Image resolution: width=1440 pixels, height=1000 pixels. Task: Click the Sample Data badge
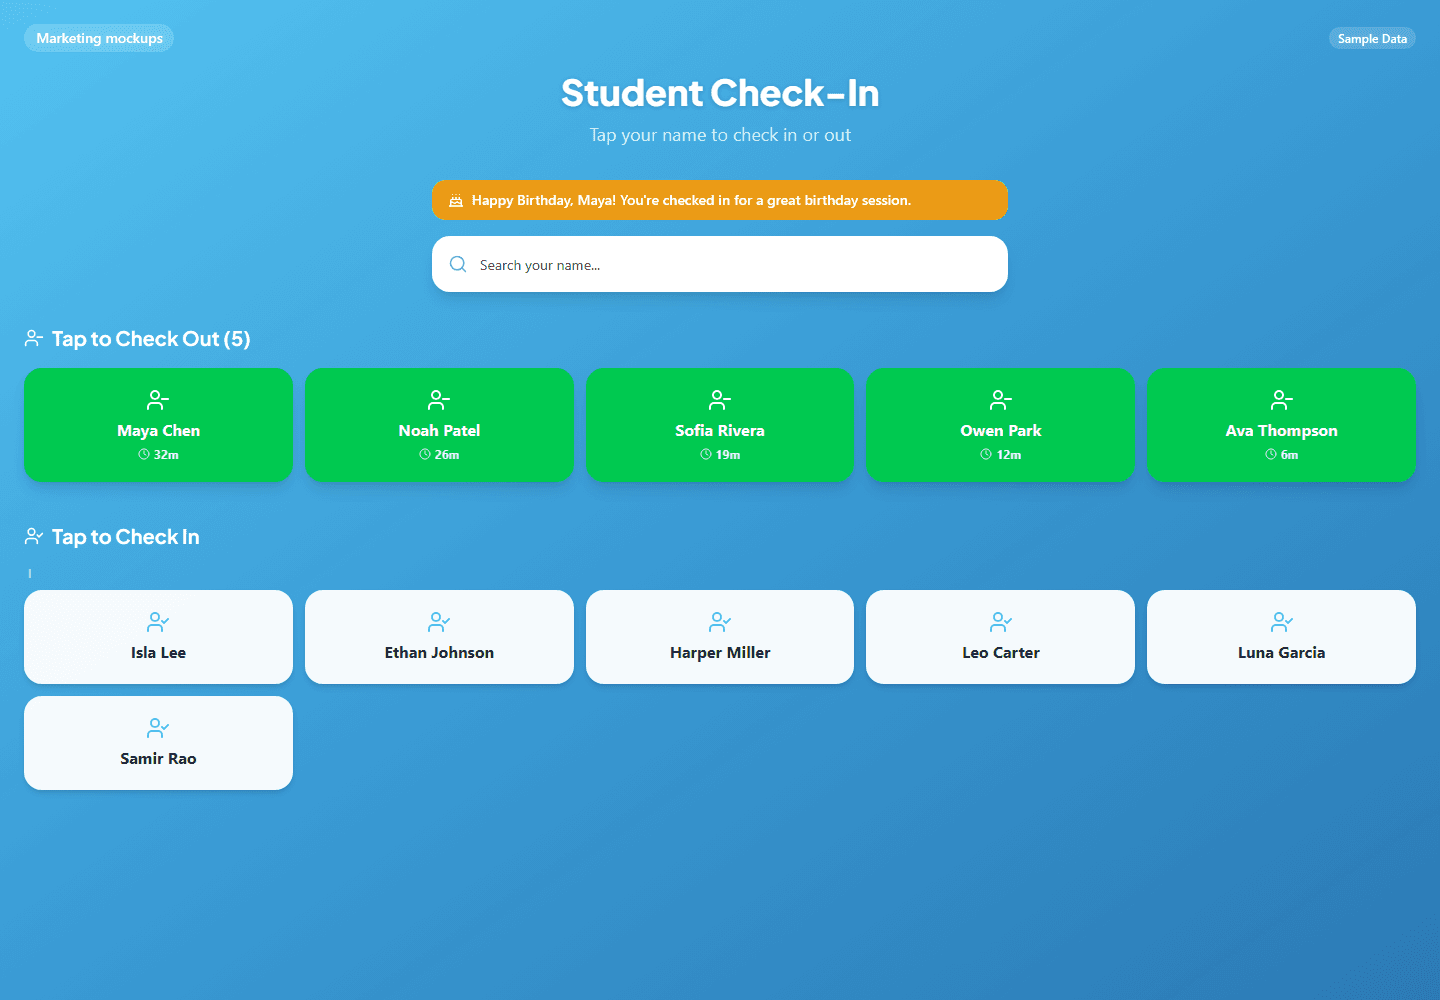pyautogui.click(x=1372, y=39)
